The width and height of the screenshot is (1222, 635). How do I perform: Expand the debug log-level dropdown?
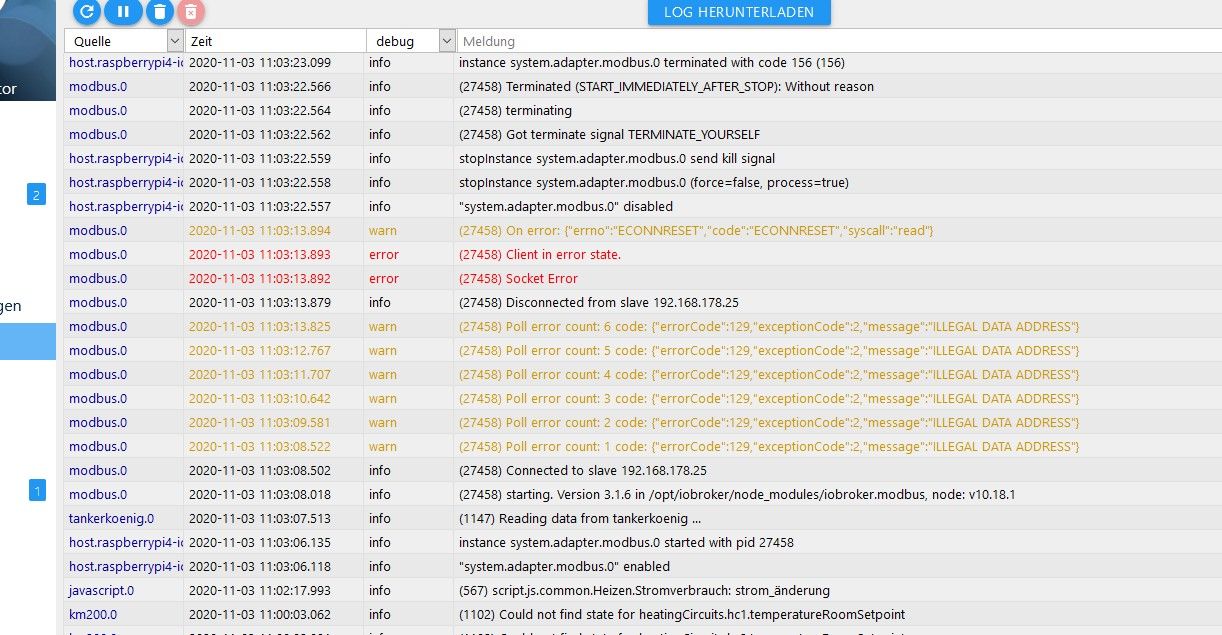coord(447,41)
